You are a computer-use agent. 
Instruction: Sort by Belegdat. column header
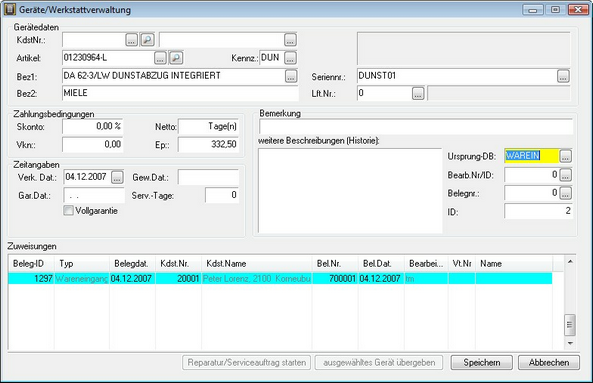133,264
